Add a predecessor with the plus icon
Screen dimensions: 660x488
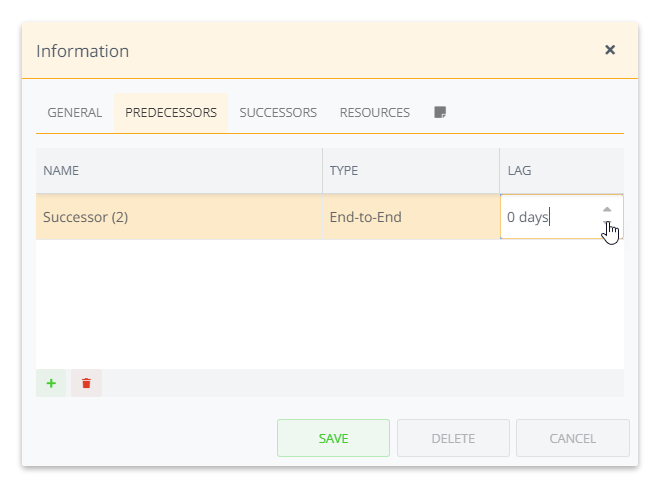(x=51, y=383)
